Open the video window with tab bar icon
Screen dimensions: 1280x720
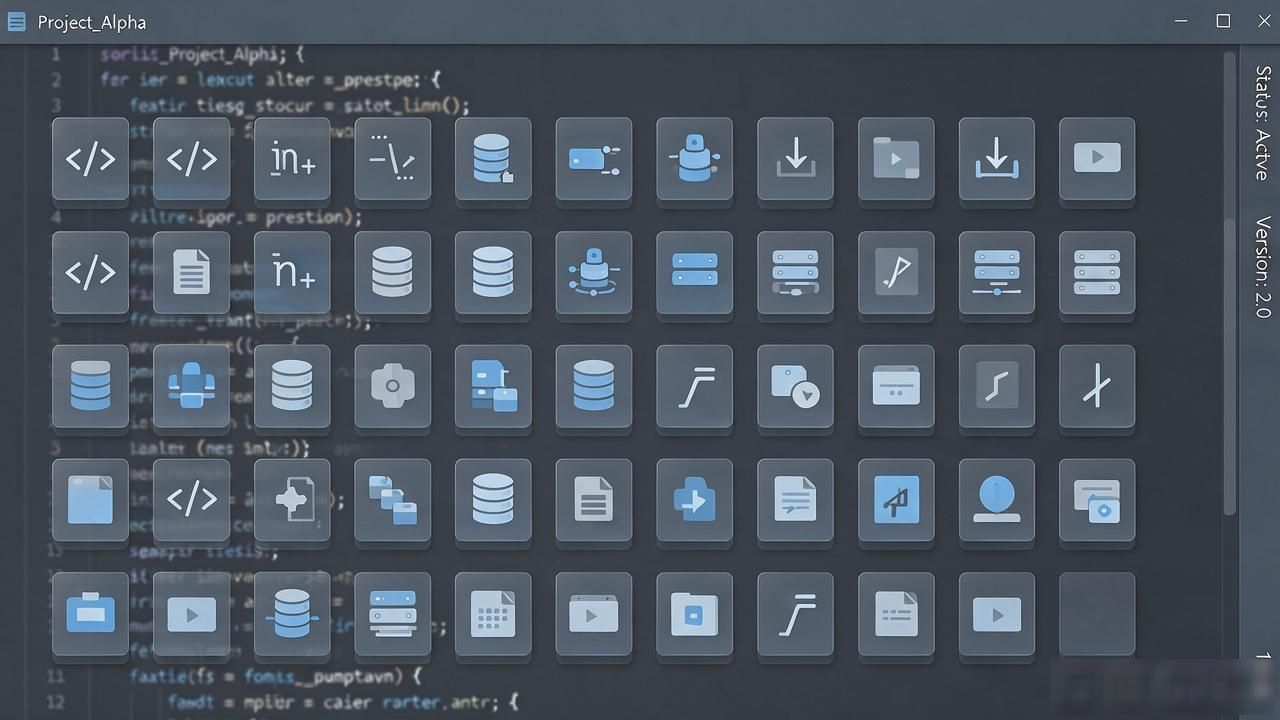[x=594, y=613]
